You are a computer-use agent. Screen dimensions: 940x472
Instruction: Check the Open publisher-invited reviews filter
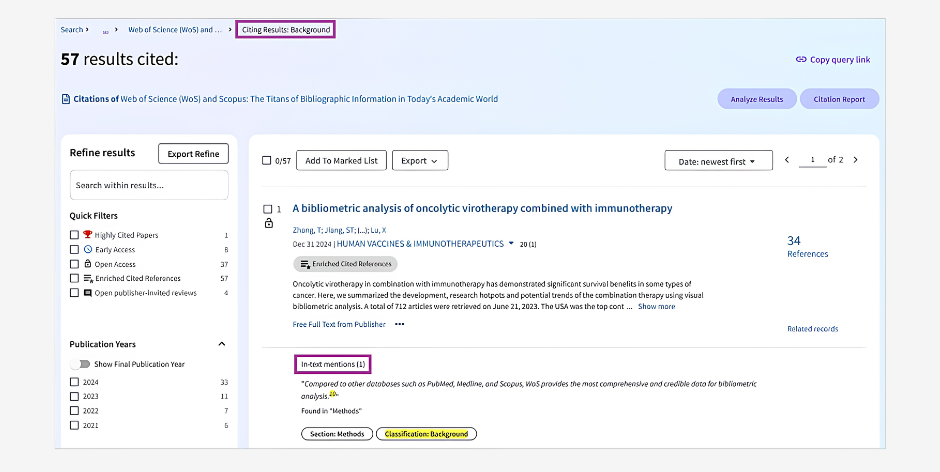click(74, 293)
